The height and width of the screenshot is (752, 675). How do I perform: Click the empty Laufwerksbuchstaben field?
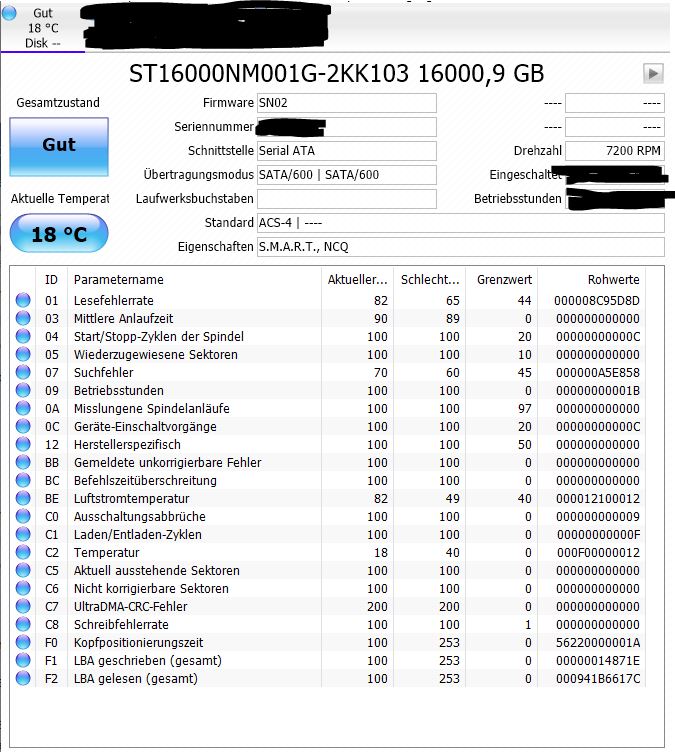click(x=346, y=199)
